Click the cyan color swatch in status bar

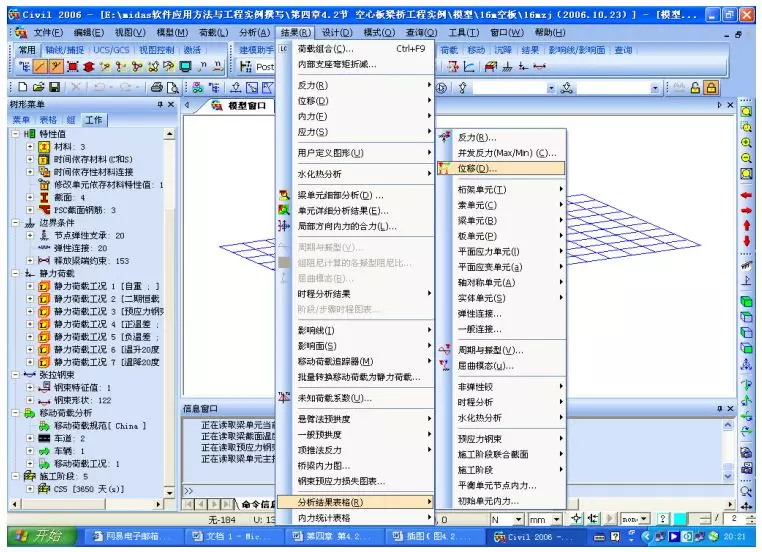[679, 519]
